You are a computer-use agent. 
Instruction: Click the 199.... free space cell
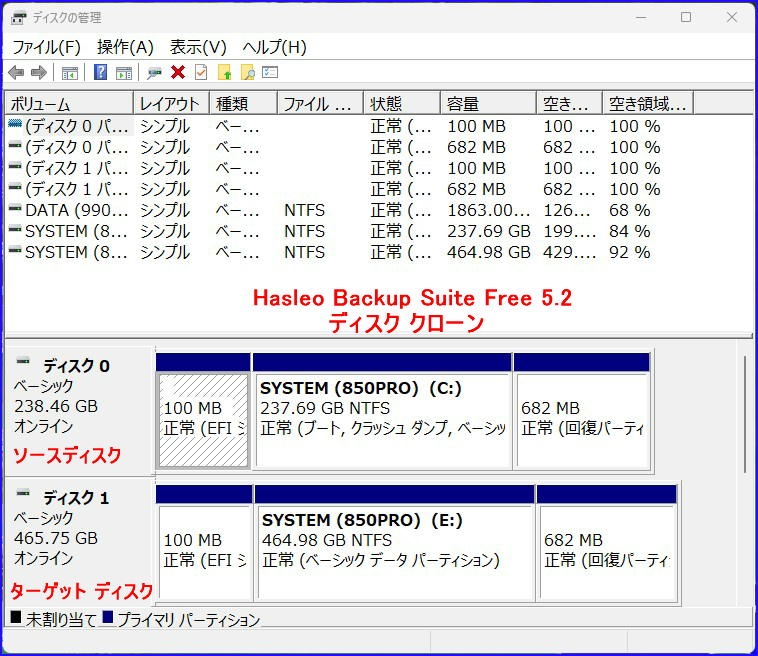point(569,231)
